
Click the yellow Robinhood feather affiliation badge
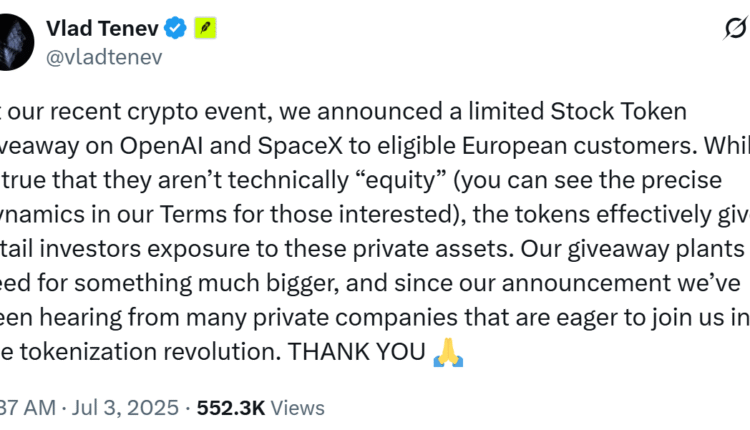(206, 29)
